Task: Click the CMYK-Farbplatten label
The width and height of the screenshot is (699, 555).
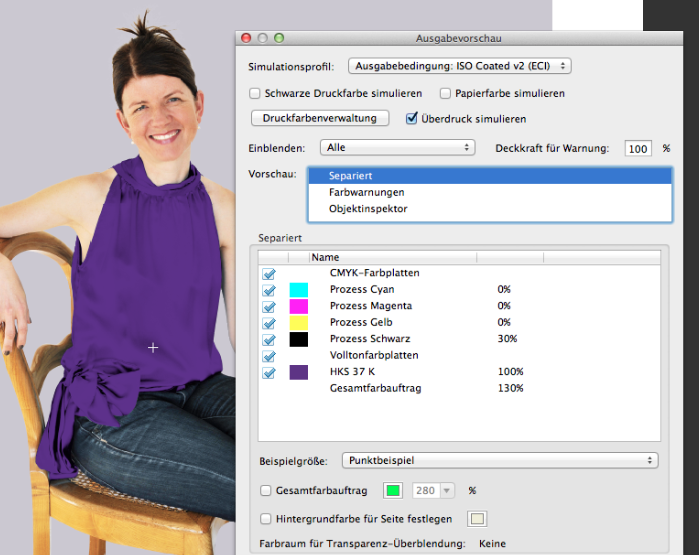Action: pyautogui.click(x=374, y=273)
